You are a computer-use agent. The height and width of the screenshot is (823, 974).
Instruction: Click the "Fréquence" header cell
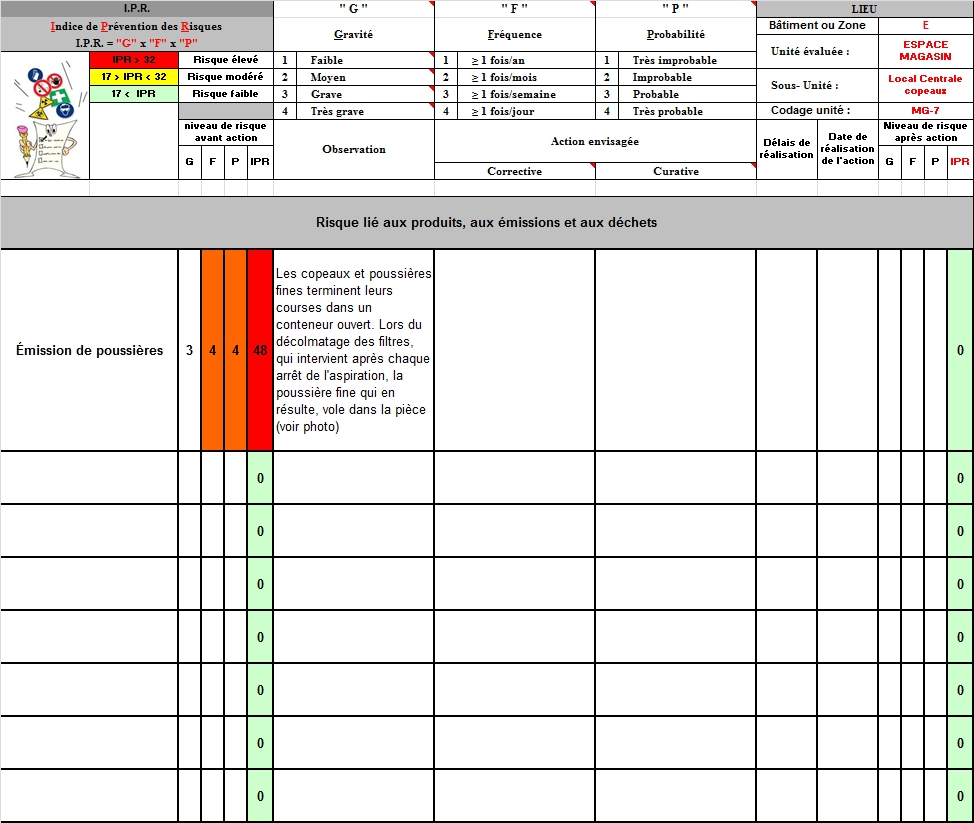click(514, 34)
